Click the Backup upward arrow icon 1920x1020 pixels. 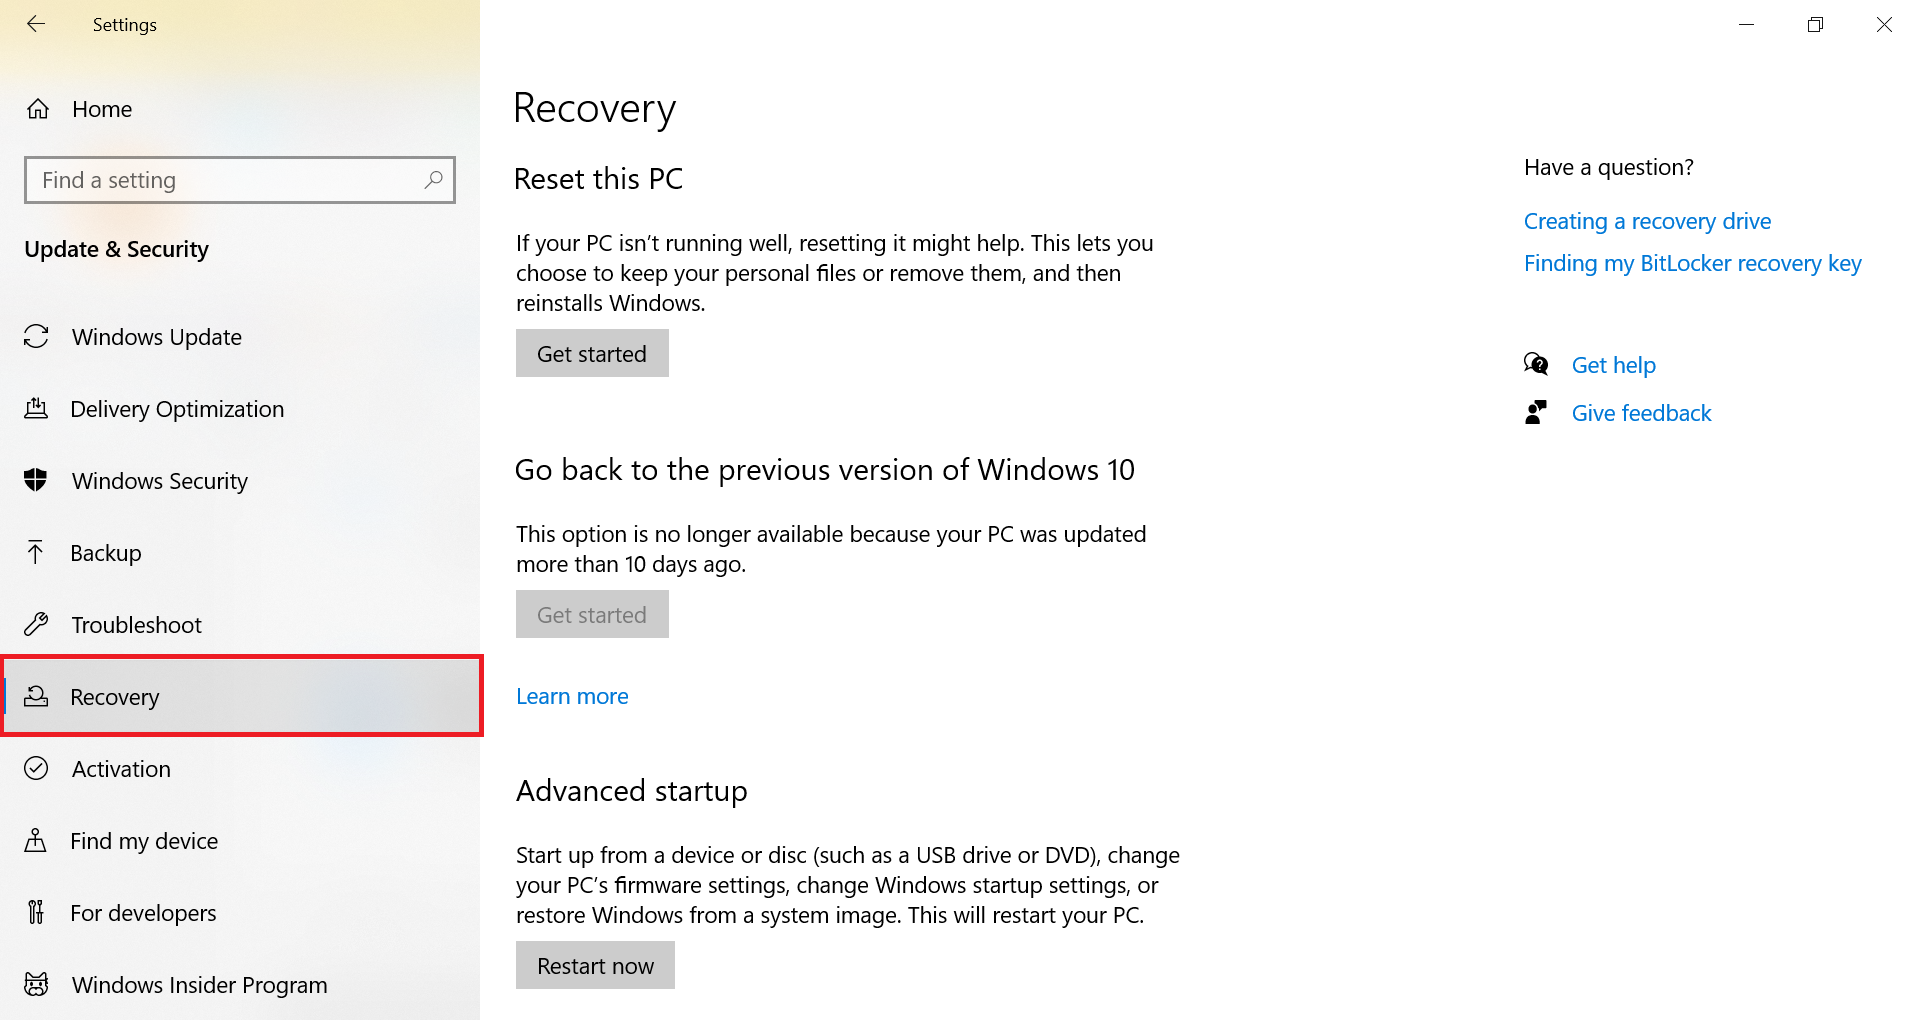coord(36,553)
